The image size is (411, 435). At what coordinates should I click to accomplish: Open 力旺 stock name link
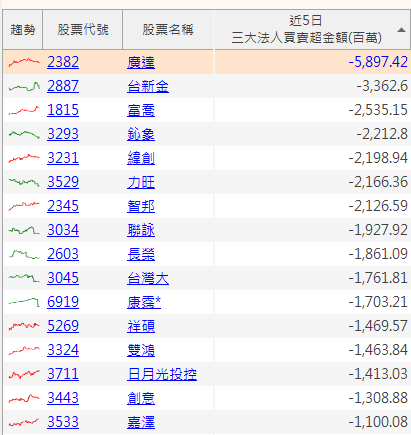click(x=141, y=182)
